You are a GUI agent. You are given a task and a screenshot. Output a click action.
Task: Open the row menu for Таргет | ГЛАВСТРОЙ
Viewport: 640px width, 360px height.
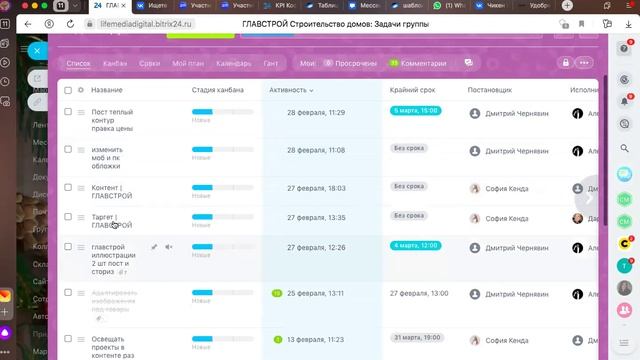click(81, 217)
